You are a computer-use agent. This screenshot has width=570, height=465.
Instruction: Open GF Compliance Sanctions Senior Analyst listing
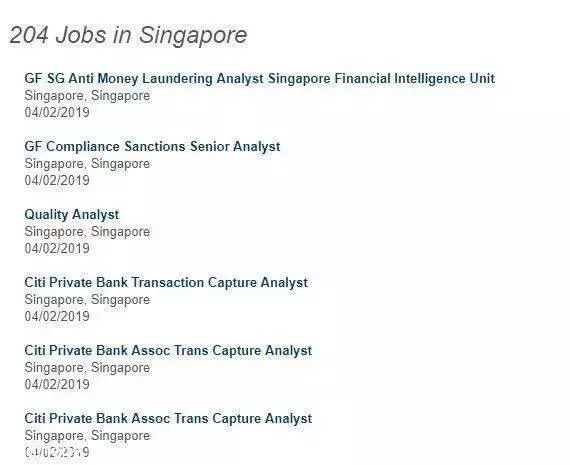pyautogui.click(x=152, y=147)
